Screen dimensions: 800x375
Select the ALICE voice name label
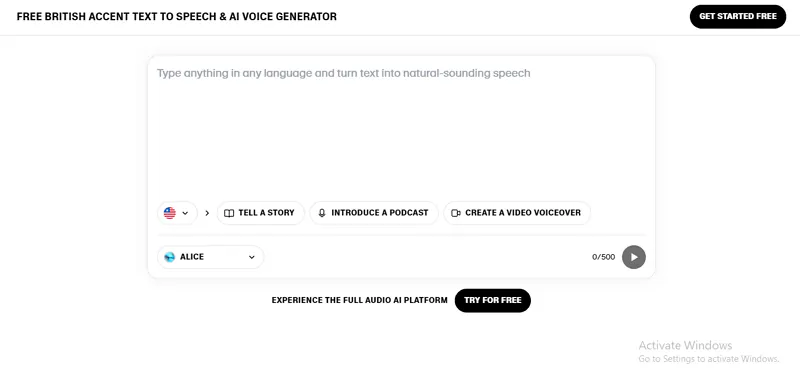coord(192,257)
